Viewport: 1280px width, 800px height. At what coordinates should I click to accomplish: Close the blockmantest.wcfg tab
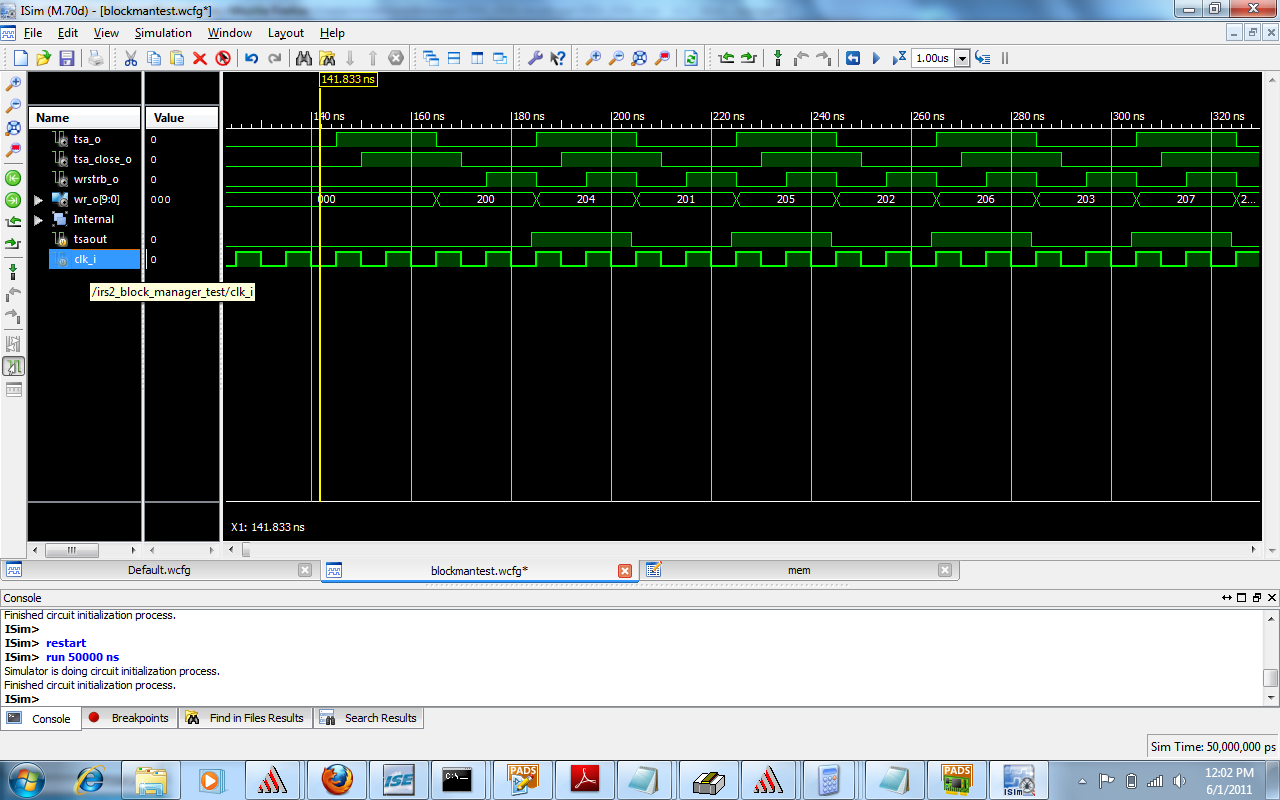(625, 570)
